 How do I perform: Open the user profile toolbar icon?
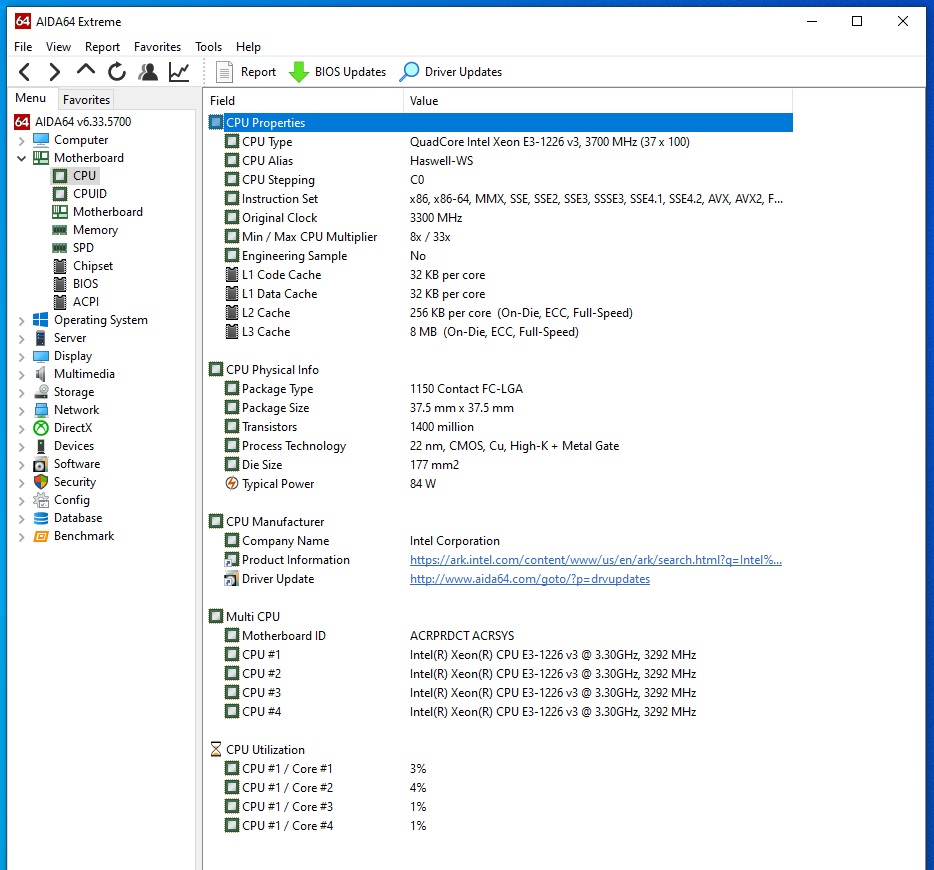(148, 72)
